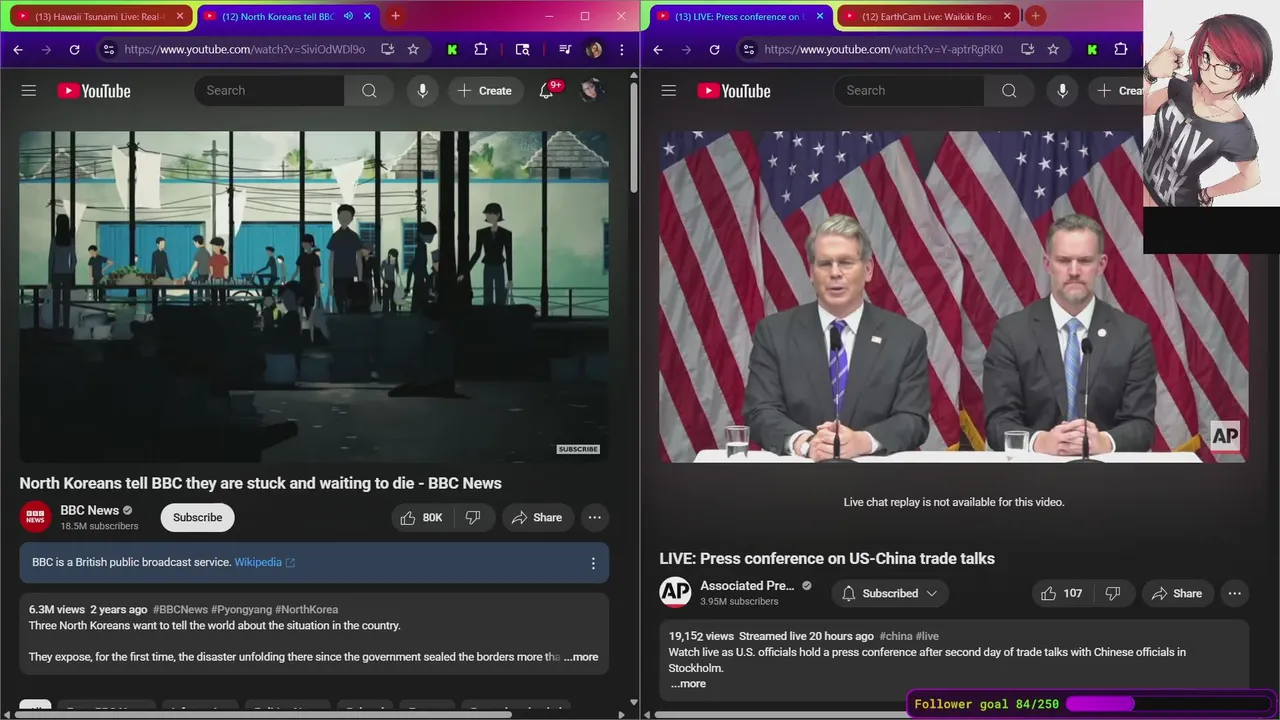Open the Create menu in left window
The image size is (1280, 720).
(x=485, y=91)
